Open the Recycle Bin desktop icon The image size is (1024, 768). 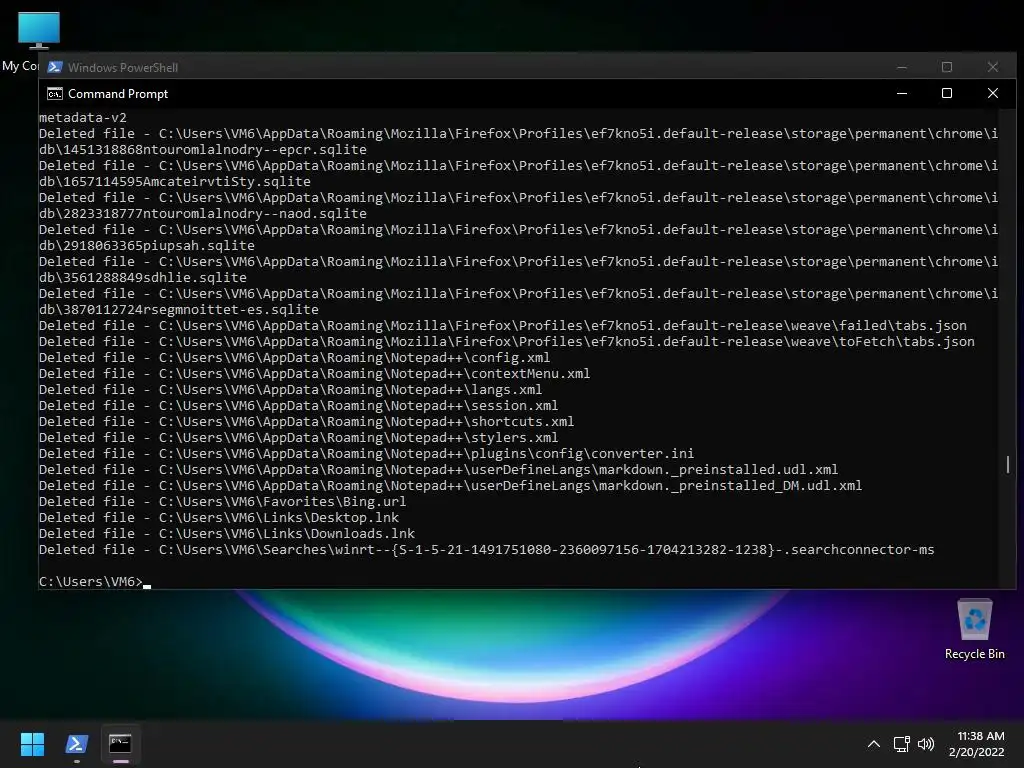pyautogui.click(x=974, y=629)
